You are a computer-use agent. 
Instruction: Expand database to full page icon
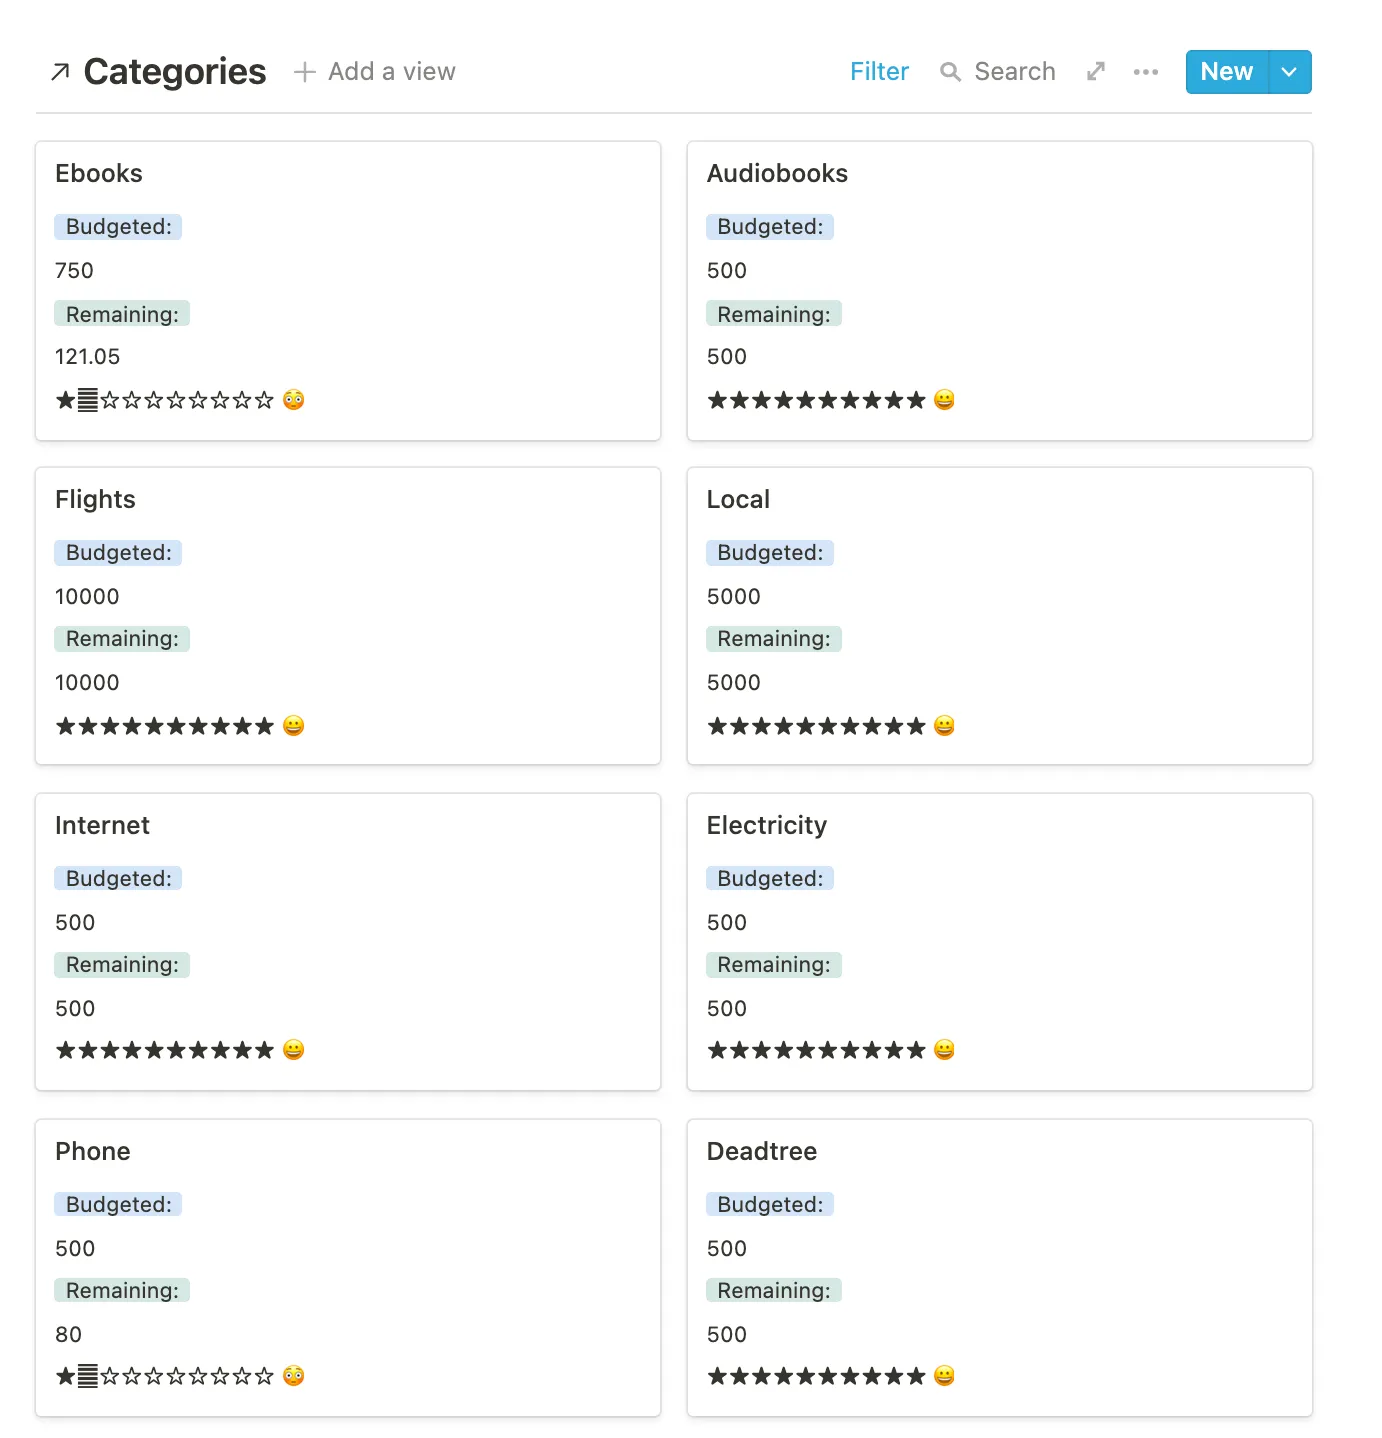tap(1096, 72)
